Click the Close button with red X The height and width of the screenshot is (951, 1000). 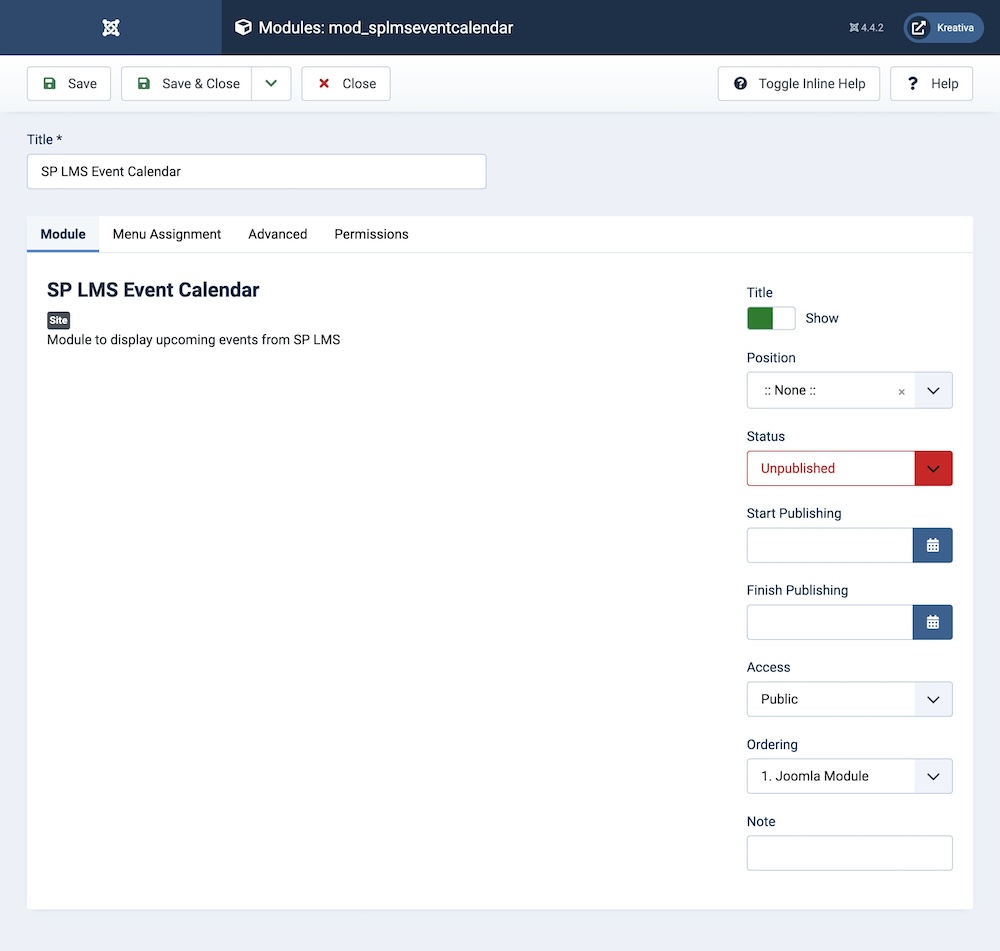(x=346, y=84)
